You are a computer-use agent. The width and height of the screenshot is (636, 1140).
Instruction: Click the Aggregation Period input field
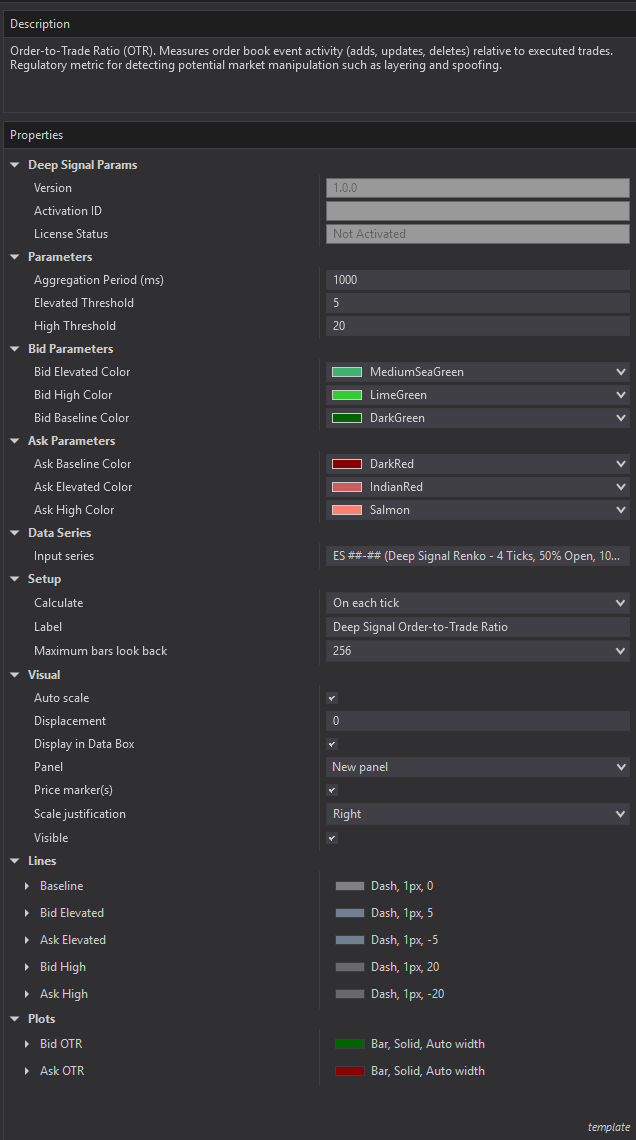coord(477,280)
